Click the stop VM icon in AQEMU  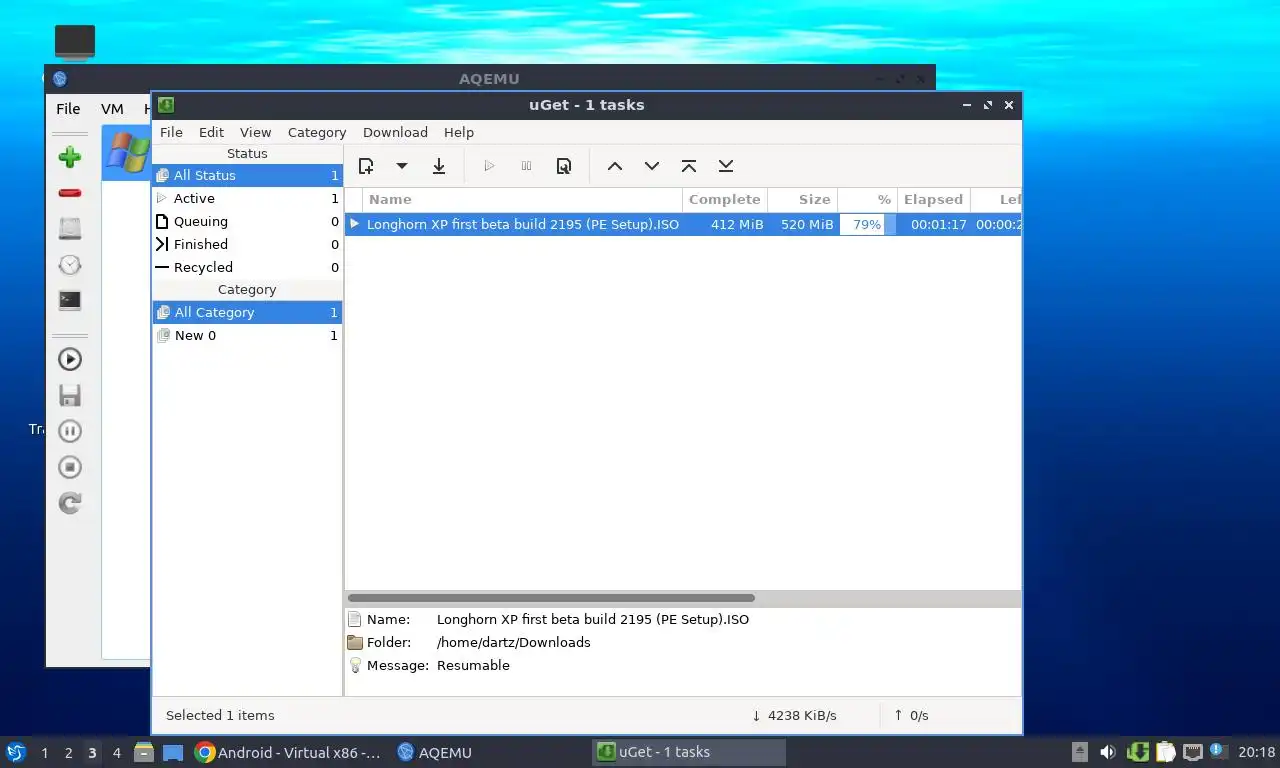pyautogui.click(x=70, y=467)
